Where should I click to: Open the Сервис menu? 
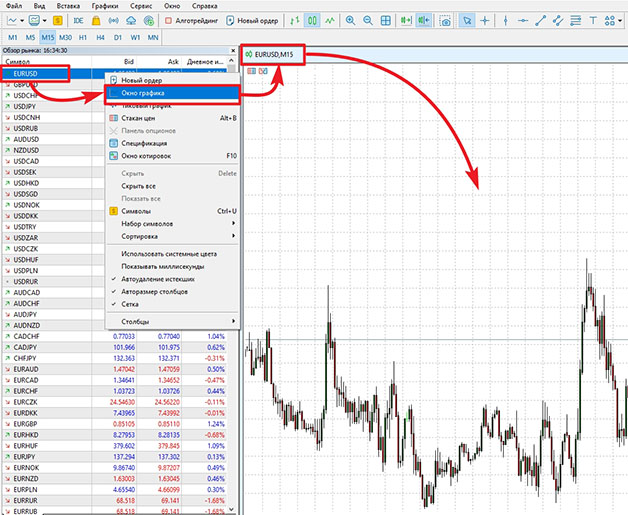[x=148, y=5]
